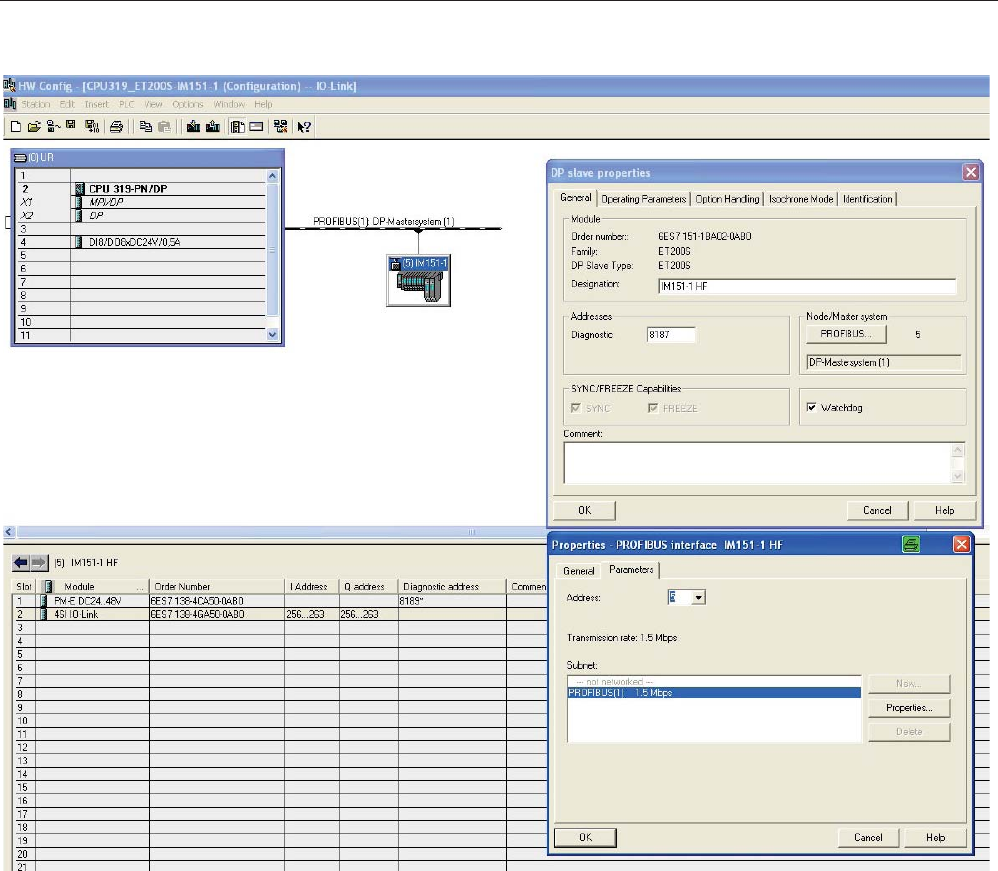The height and width of the screenshot is (871, 998).
Task: Open the Station menu
Action: click(36, 104)
